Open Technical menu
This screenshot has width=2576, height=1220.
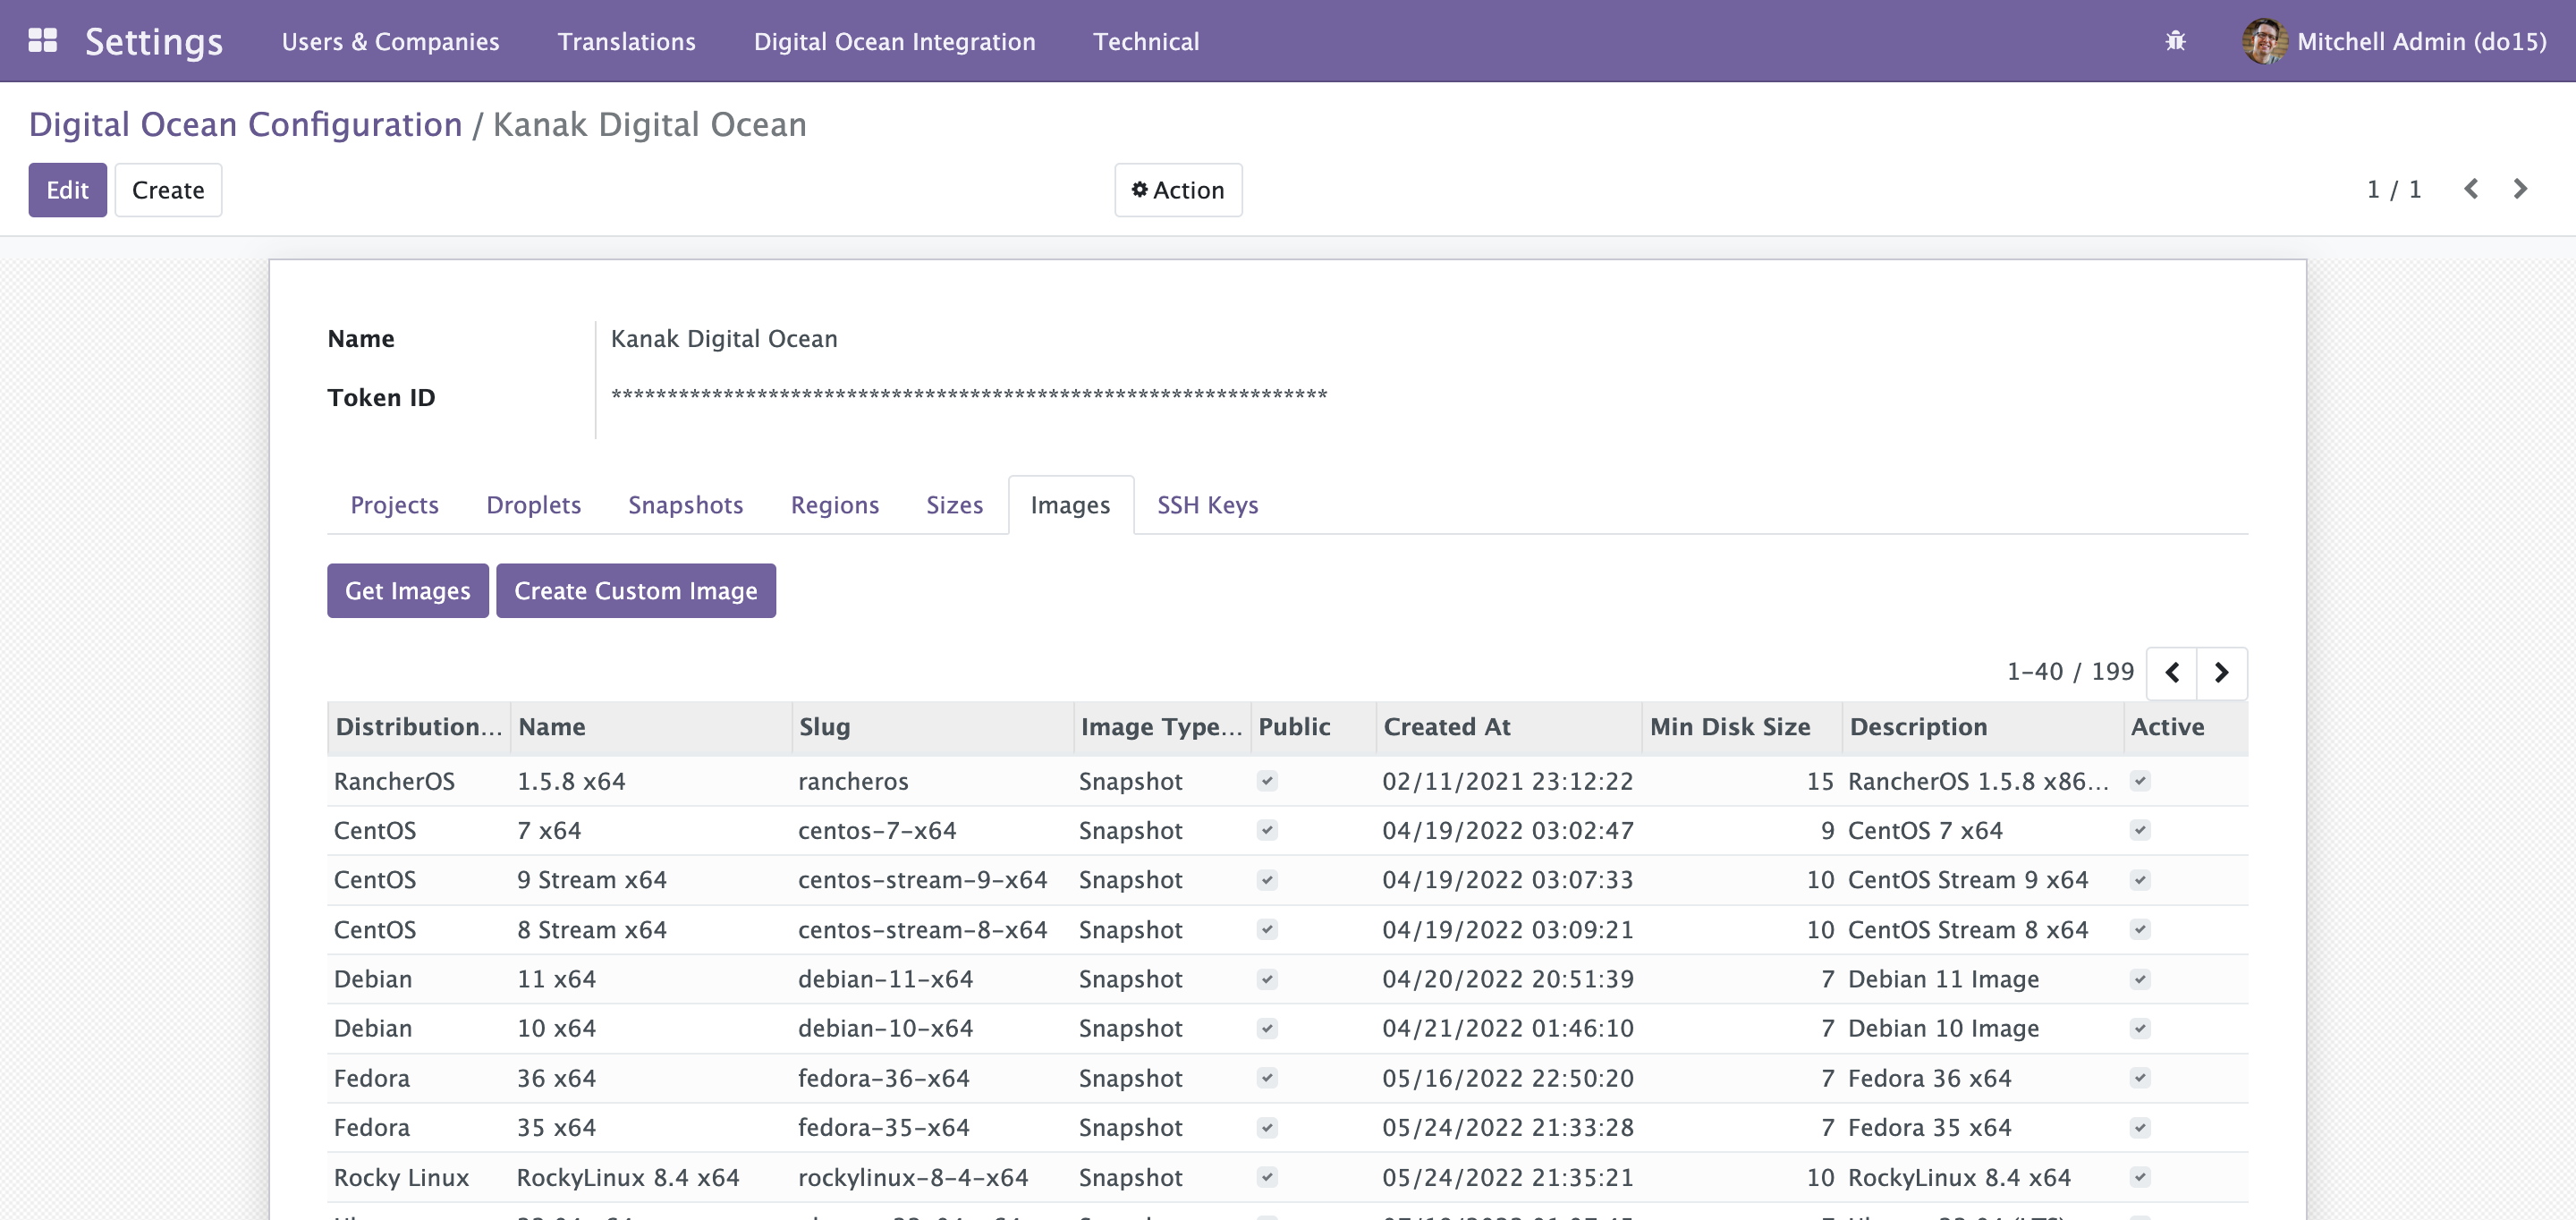point(1146,41)
